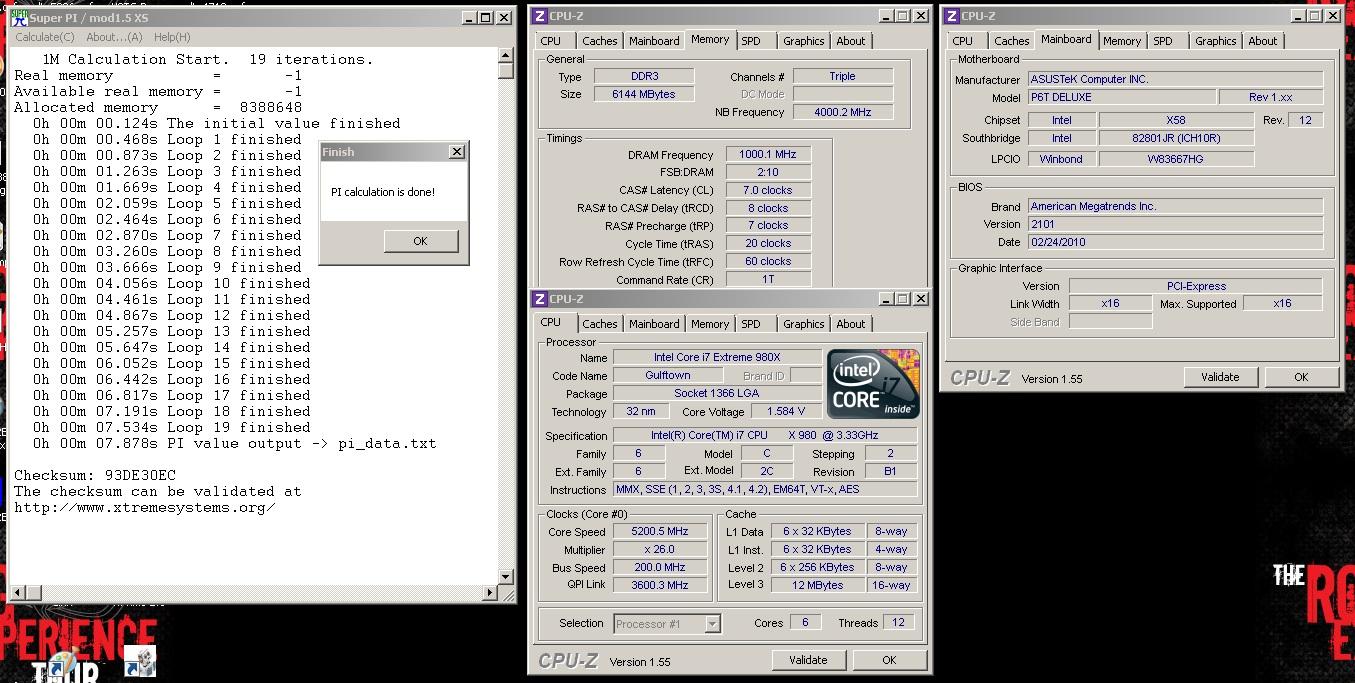The width and height of the screenshot is (1355, 683).
Task: Switch to About tab in Memory window
Action: tap(851, 41)
